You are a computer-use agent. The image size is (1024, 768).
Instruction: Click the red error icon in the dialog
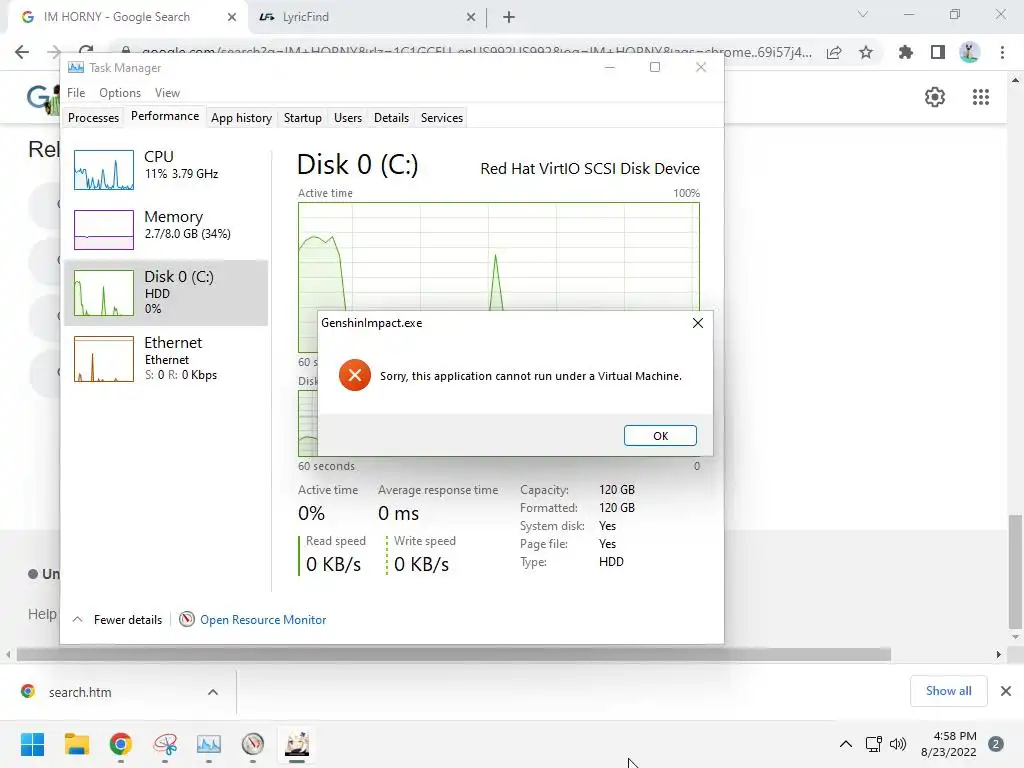pos(355,376)
